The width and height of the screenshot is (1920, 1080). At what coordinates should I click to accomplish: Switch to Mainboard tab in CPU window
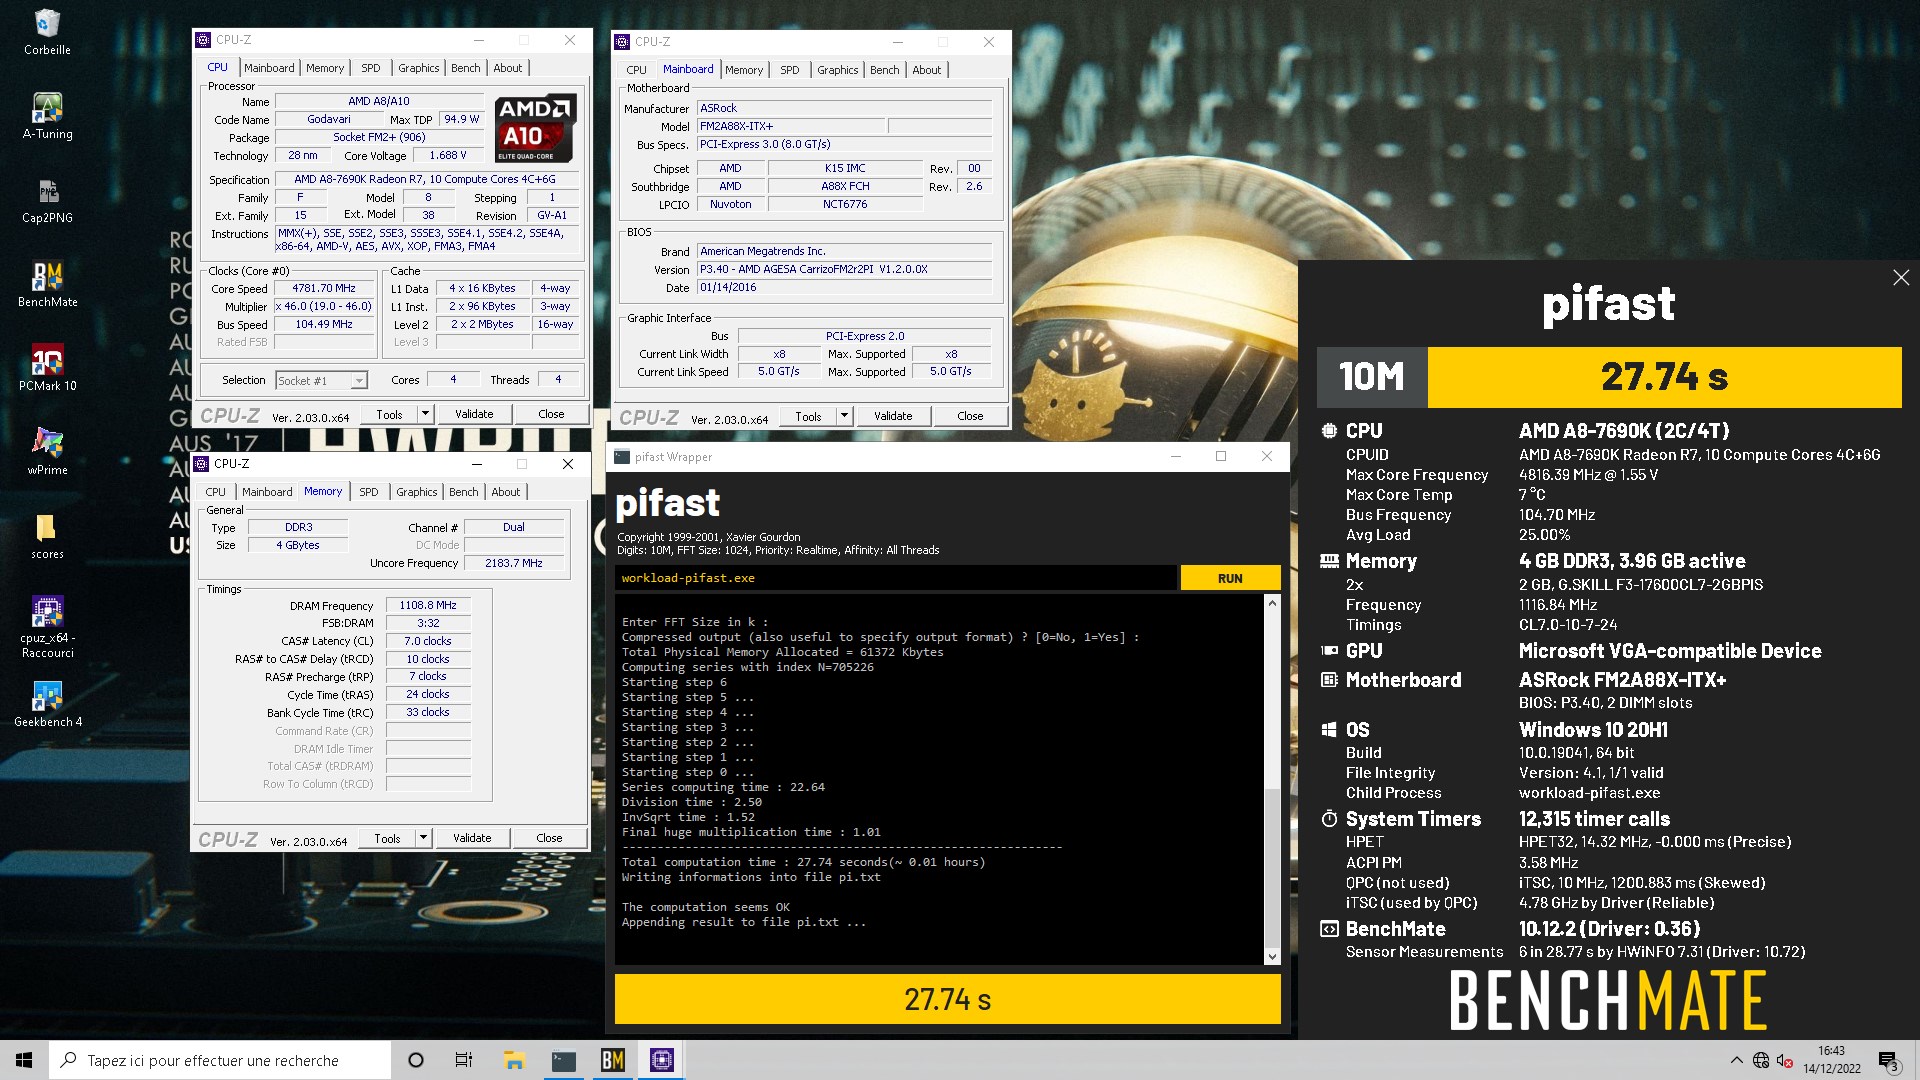tap(269, 68)
